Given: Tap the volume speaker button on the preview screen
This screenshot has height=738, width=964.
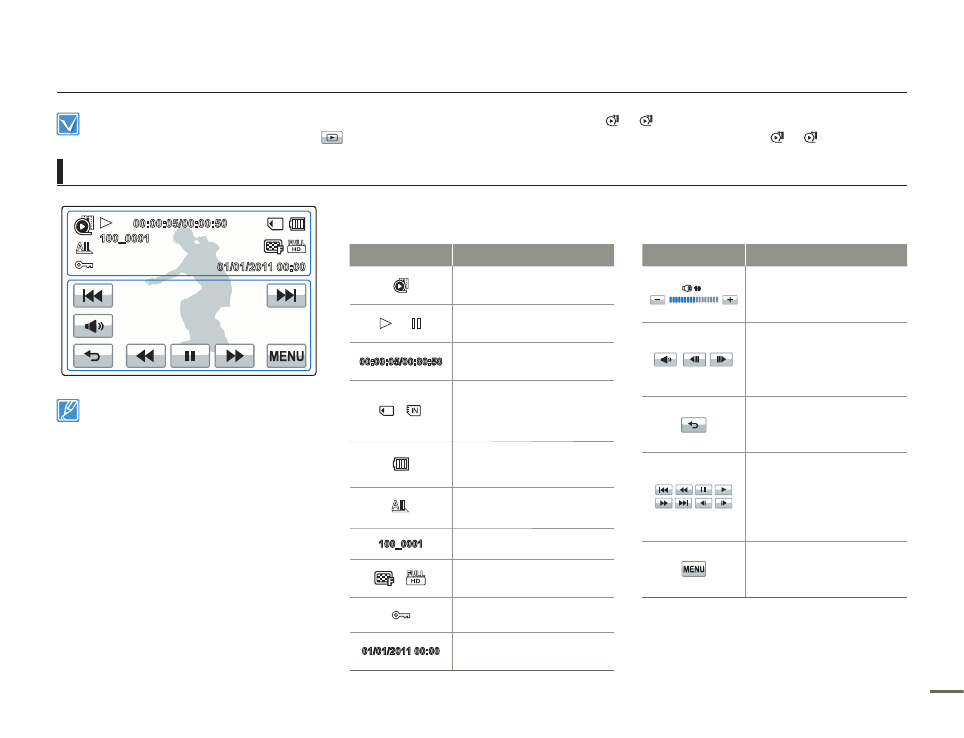Looking at the screenshot, I should [93, 326].
